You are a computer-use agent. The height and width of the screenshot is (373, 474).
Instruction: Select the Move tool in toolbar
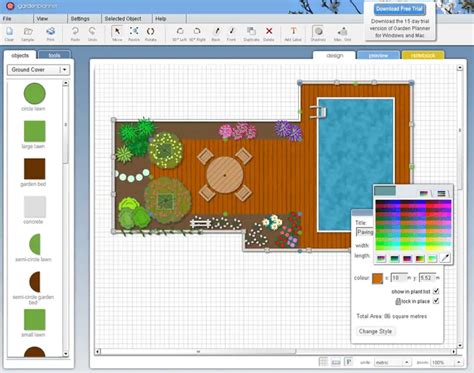[x=117, y=34]
